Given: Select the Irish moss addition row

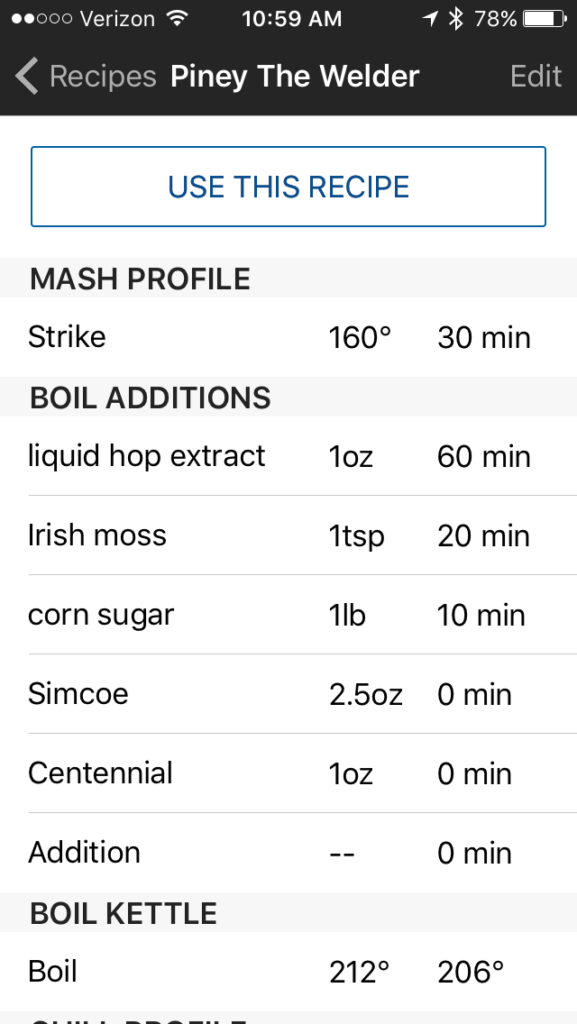Looking at the screenshot, I should (x=288, y=536).
